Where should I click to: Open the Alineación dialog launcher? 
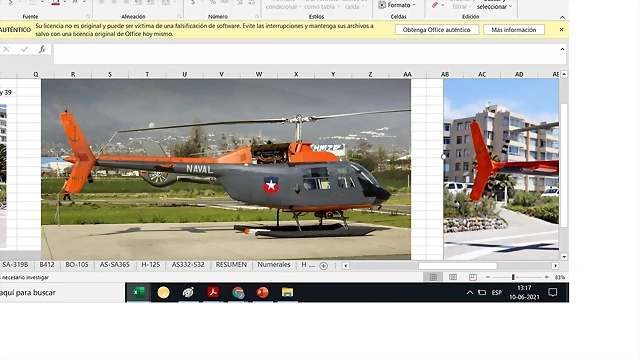point(179,16)
